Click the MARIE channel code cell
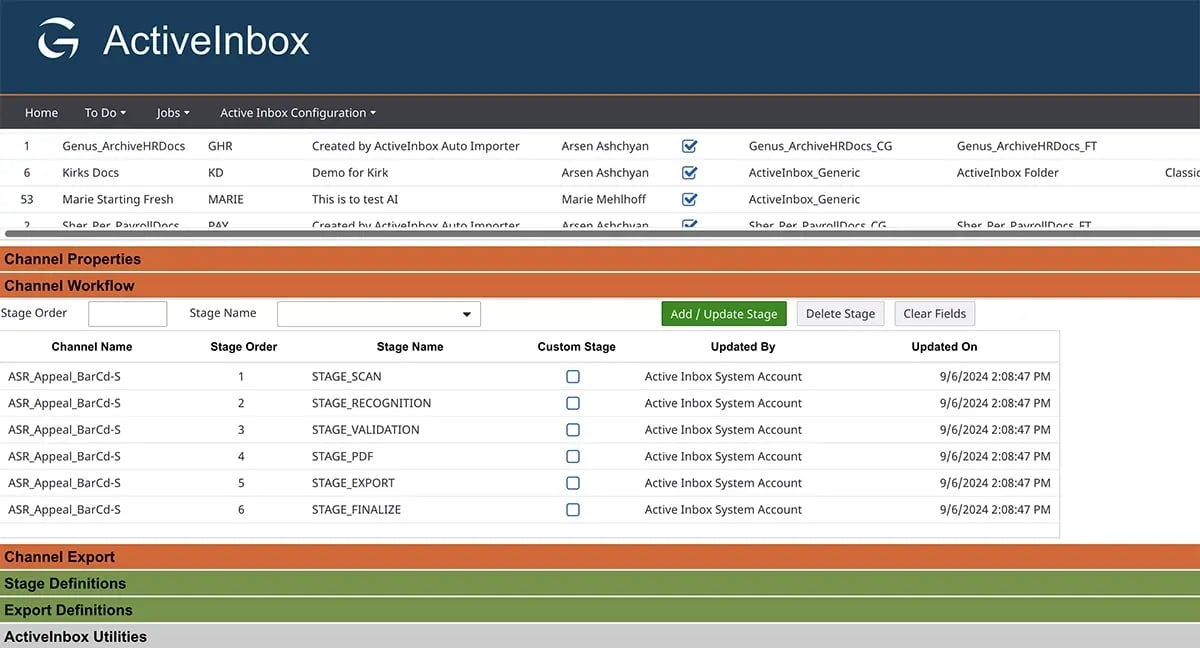Viewport: 1200px width, 648px height. [226, 199]
